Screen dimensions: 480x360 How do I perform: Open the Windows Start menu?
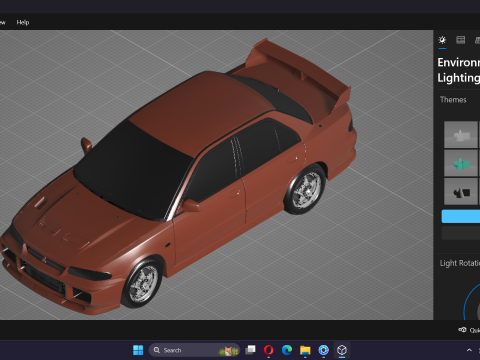pos(138,350)
